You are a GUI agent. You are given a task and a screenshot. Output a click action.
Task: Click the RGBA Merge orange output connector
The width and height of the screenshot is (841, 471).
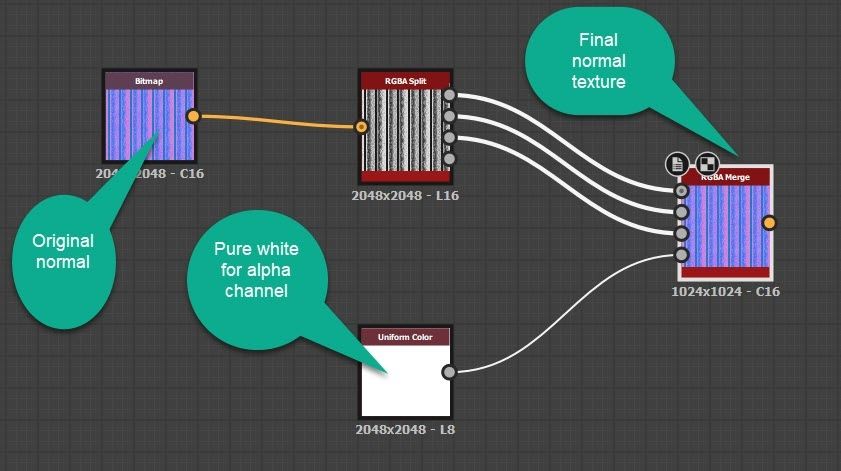pos(769,223)
